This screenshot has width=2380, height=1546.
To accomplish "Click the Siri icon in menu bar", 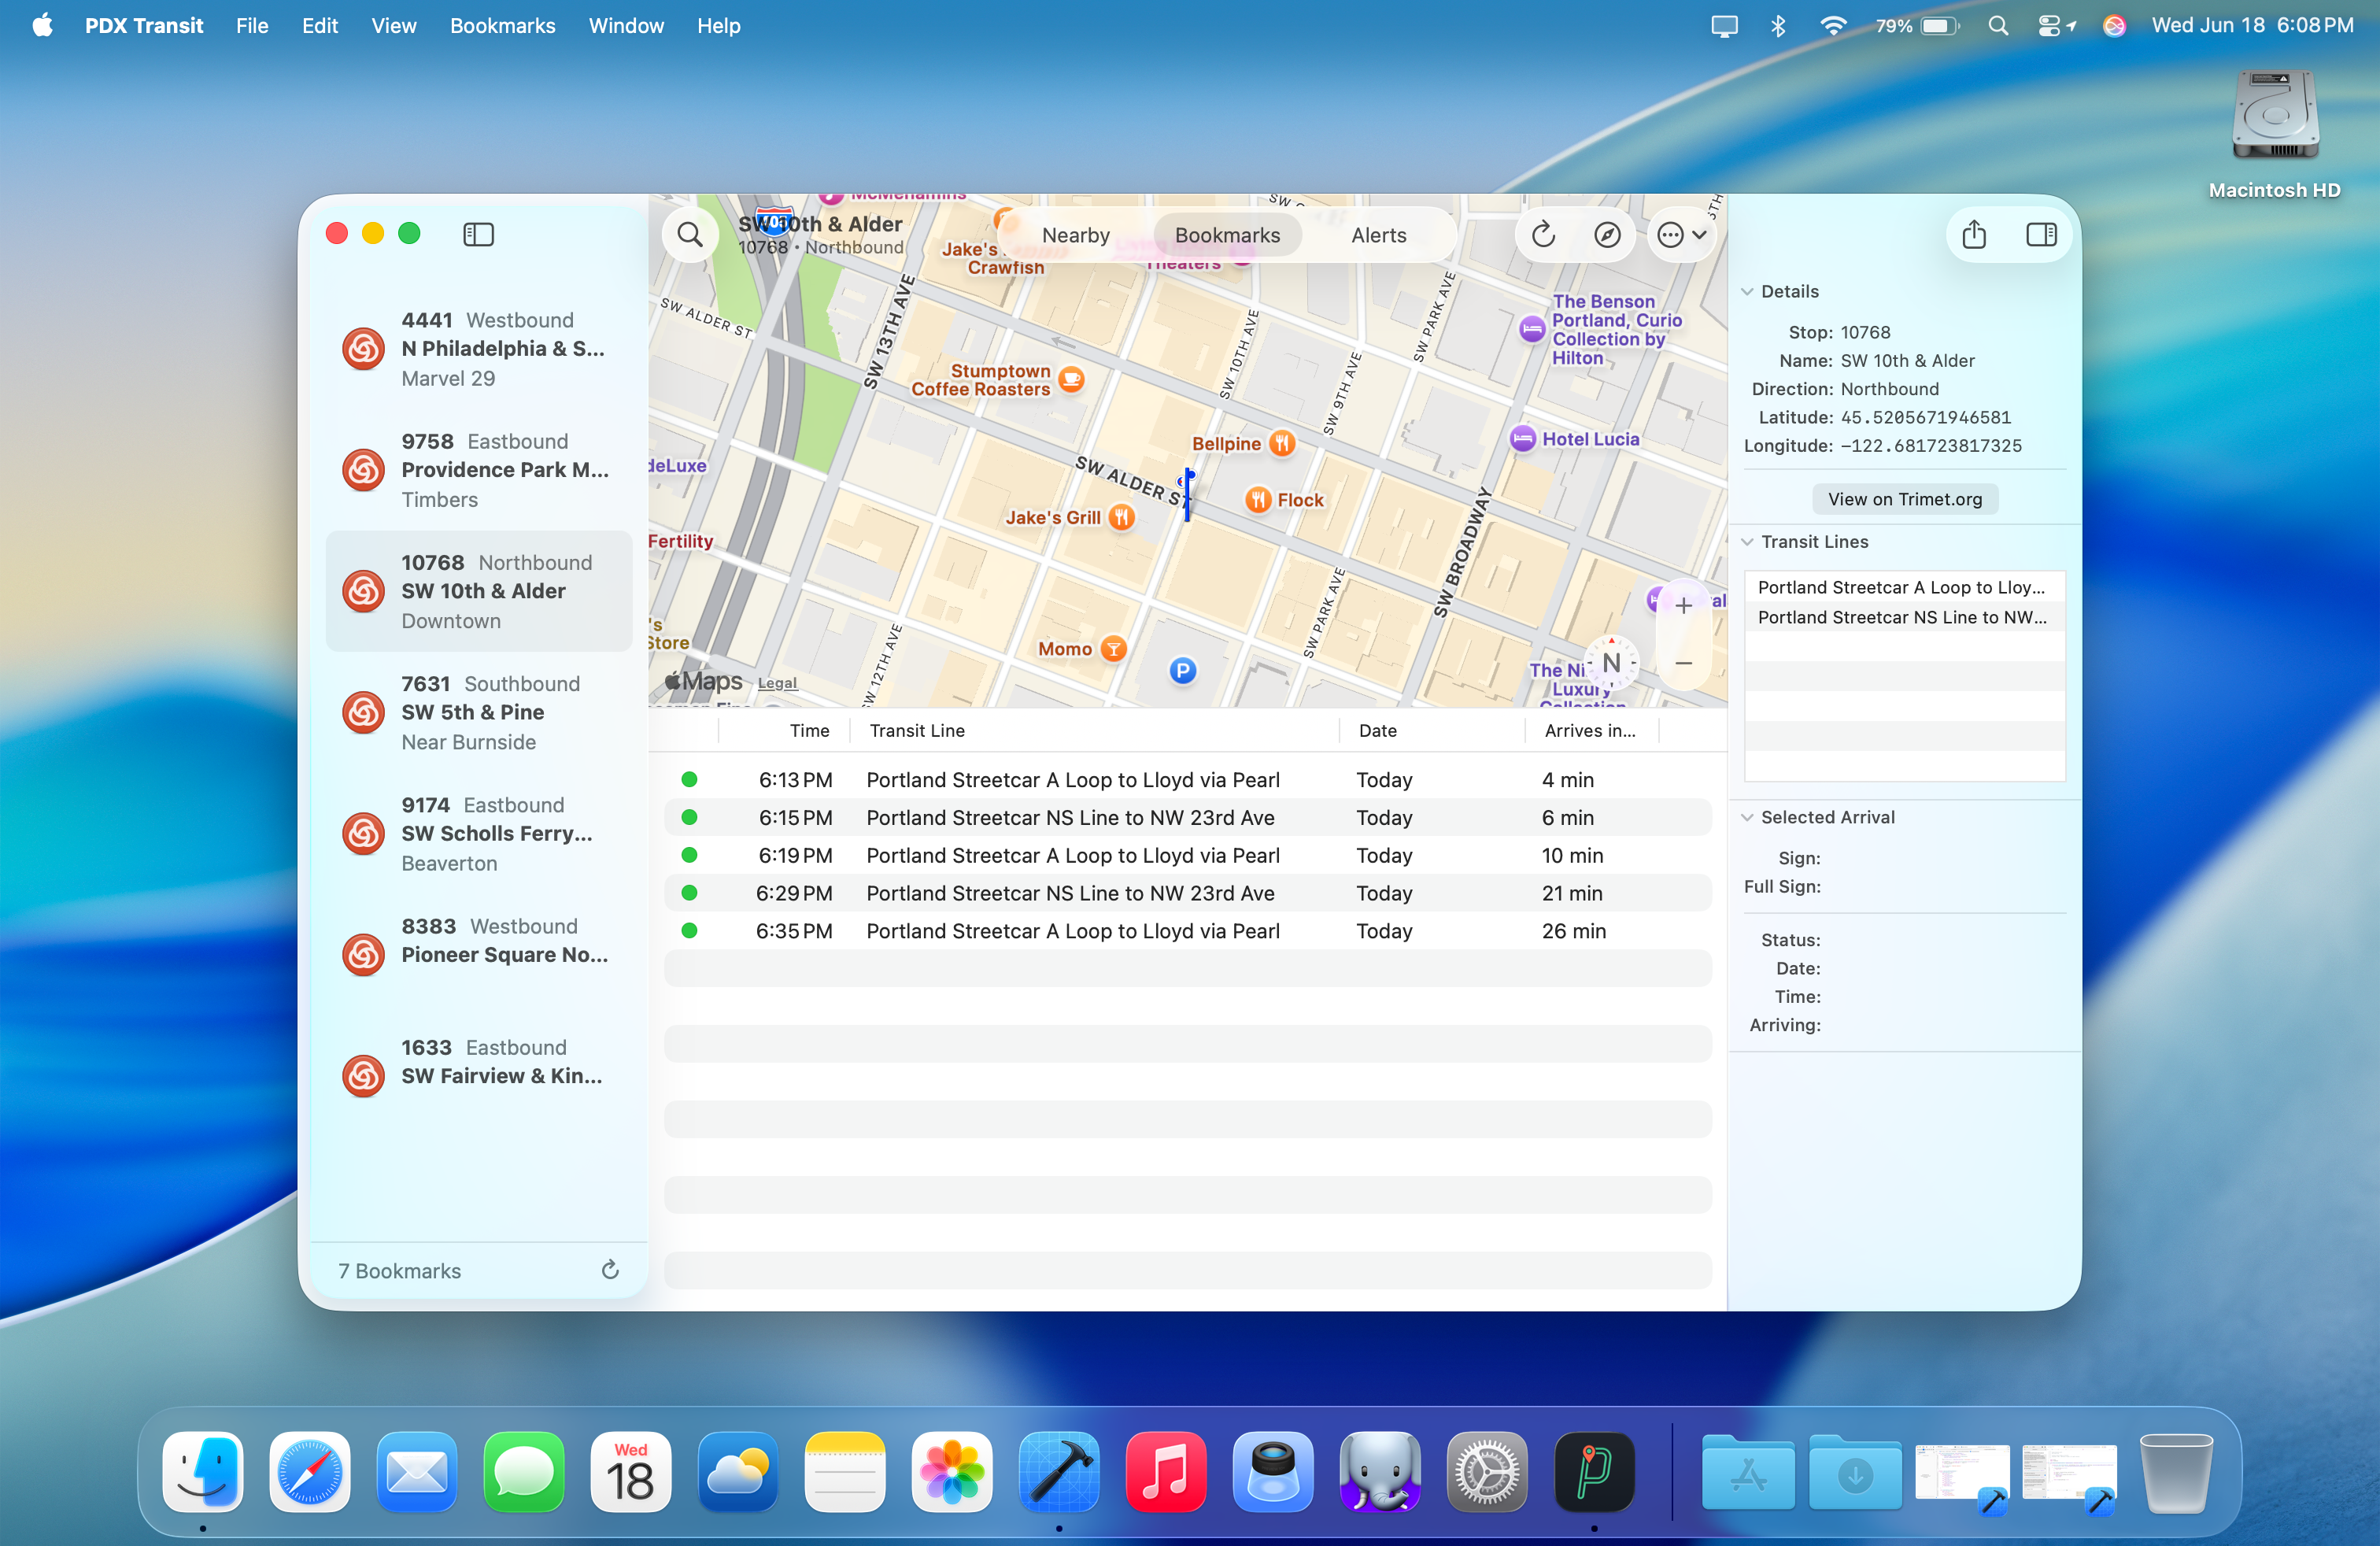I will (2114, 26).
